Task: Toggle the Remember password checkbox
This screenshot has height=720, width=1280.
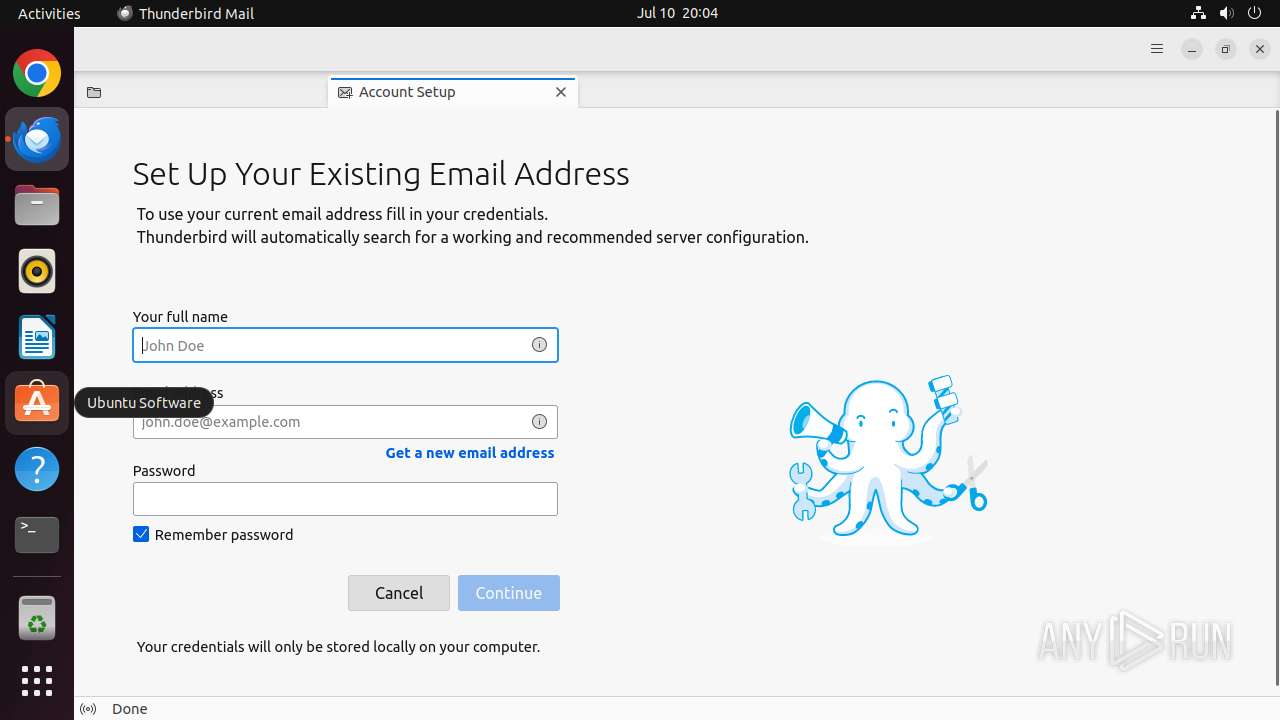Action: [x=141, y=535]
